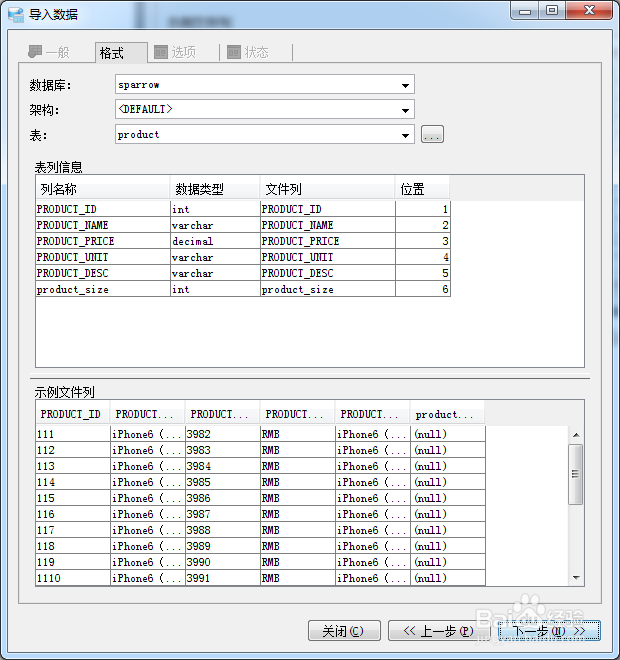Open the 一般 tab
Viewport: 620px width, 660px height.
pos(49,52)
